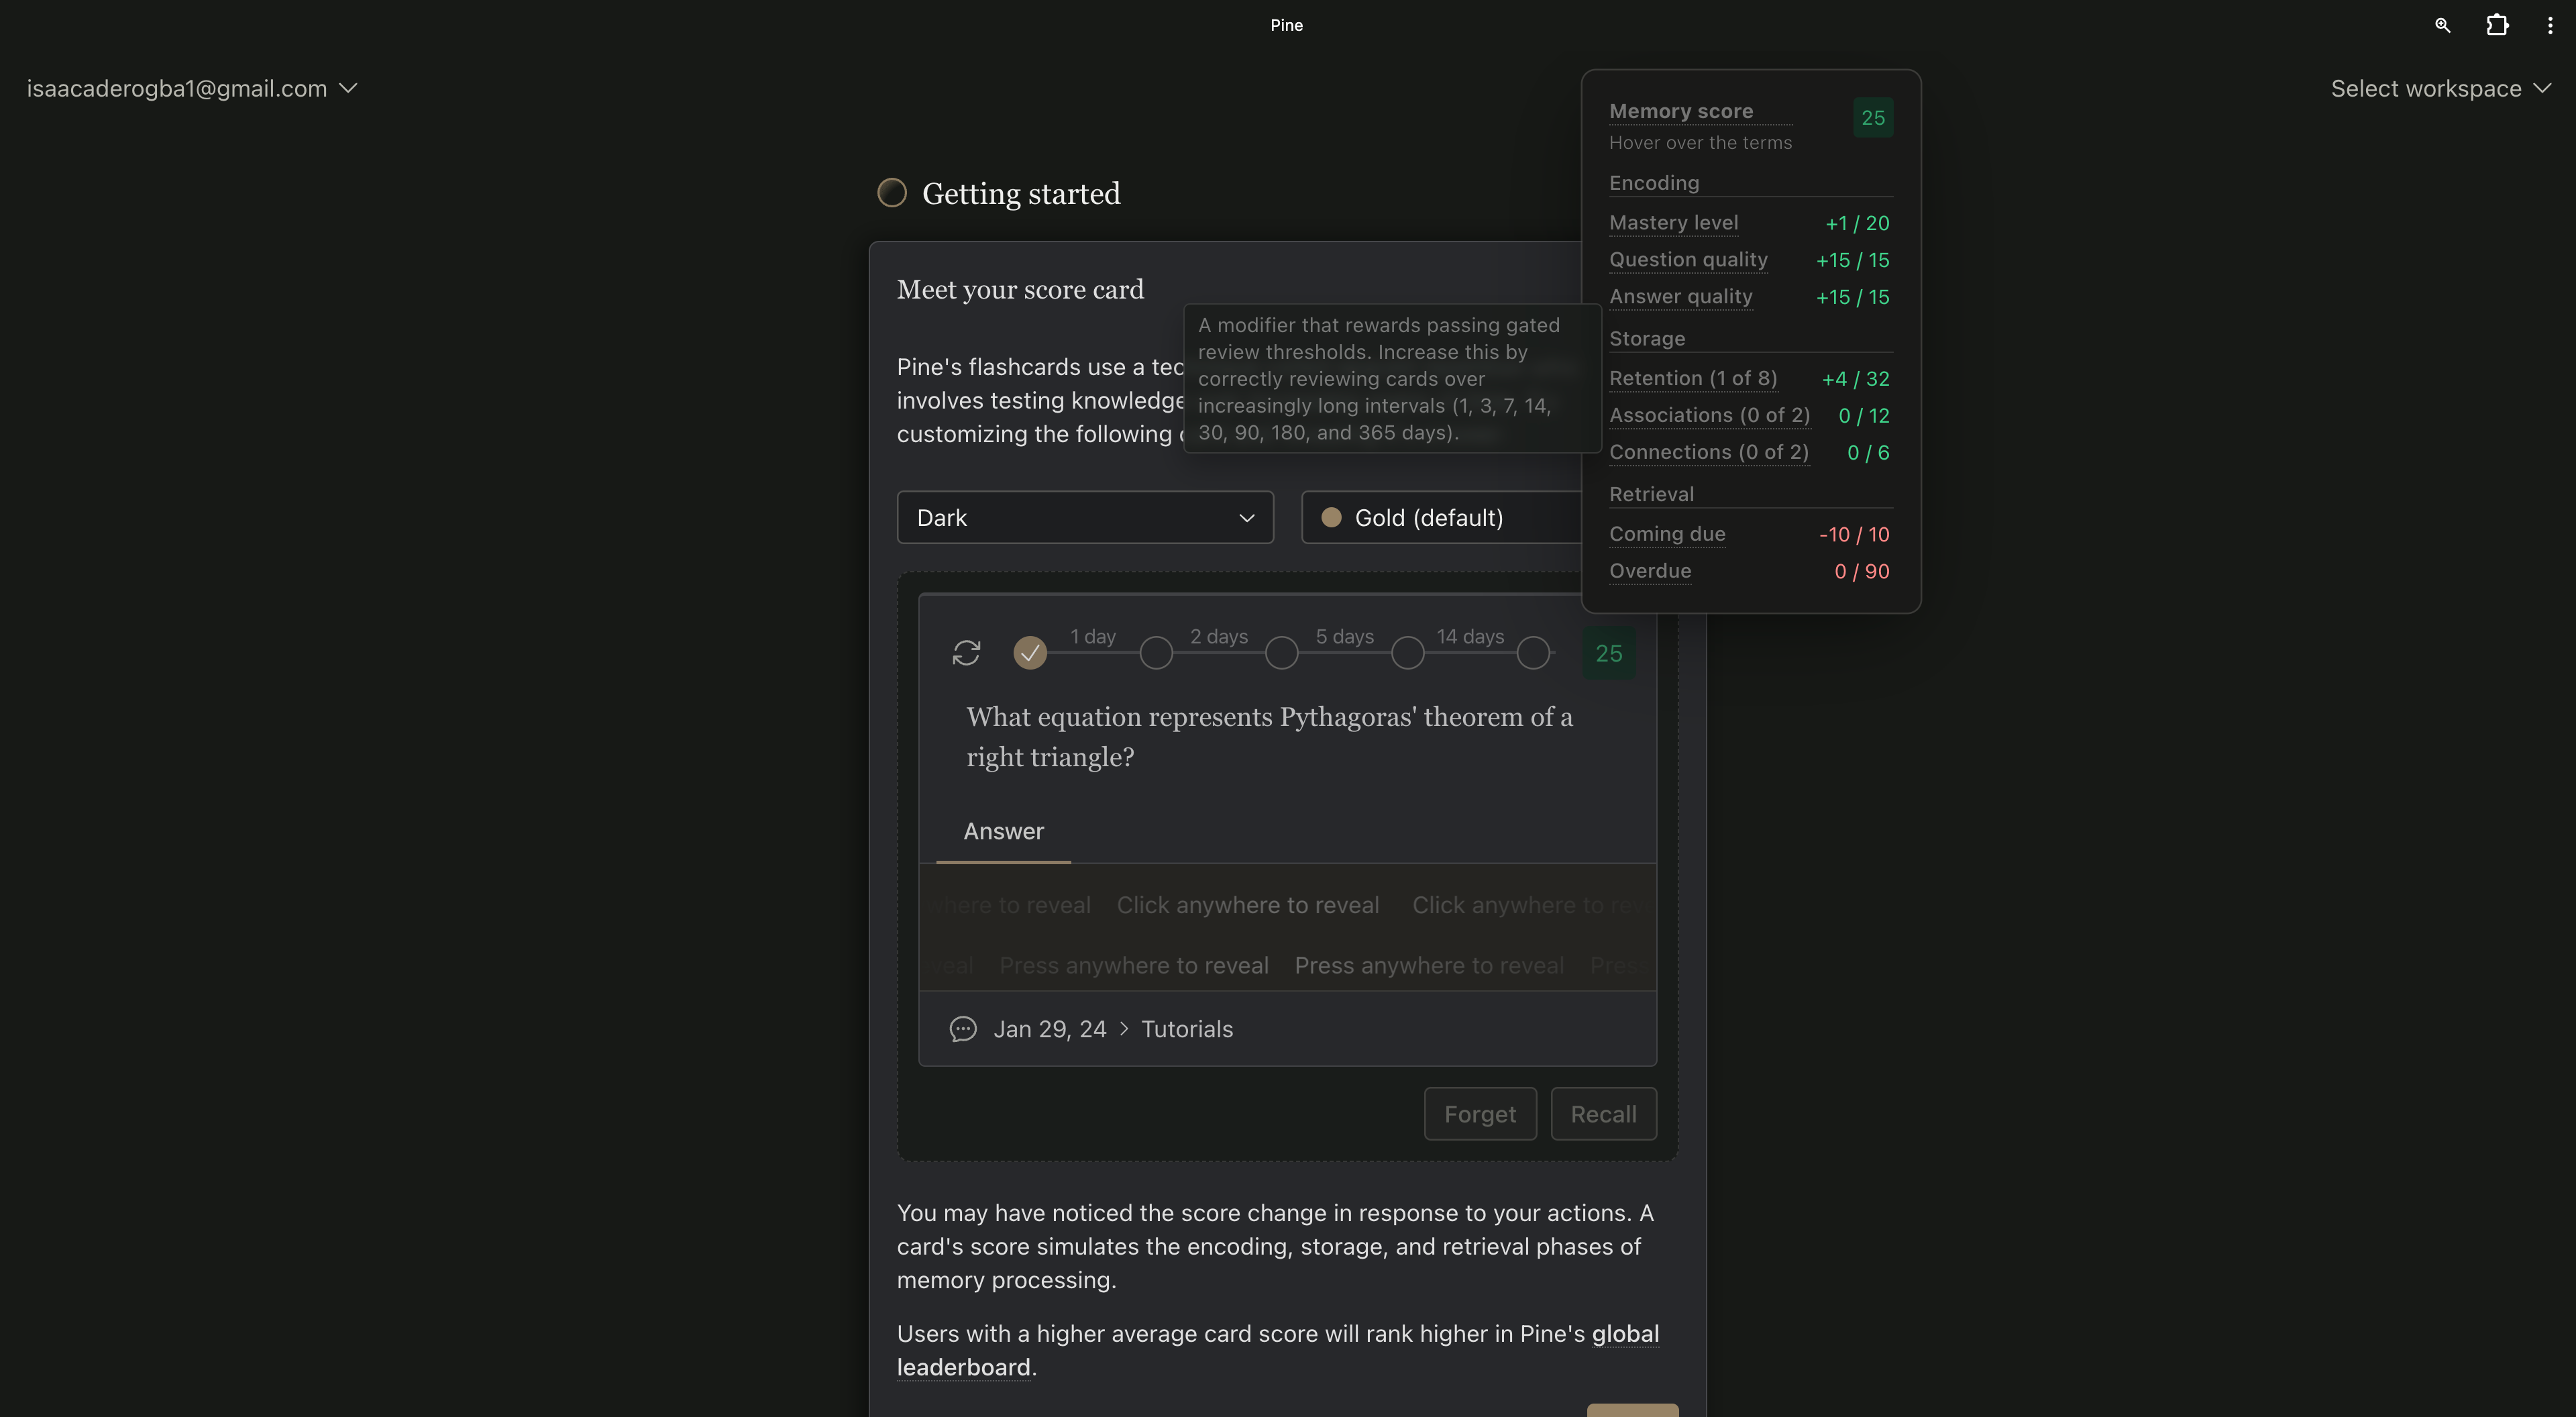Open the extensions puzzle icon
2576x1417 pixels.
pos(2497,25)
